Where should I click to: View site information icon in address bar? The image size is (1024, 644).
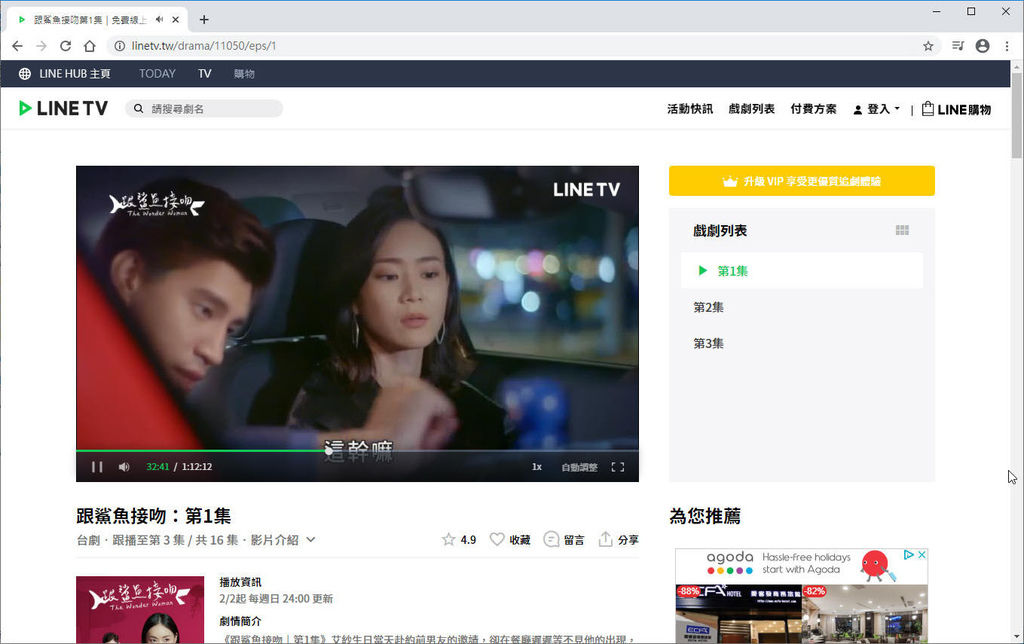tap(120, 46)
